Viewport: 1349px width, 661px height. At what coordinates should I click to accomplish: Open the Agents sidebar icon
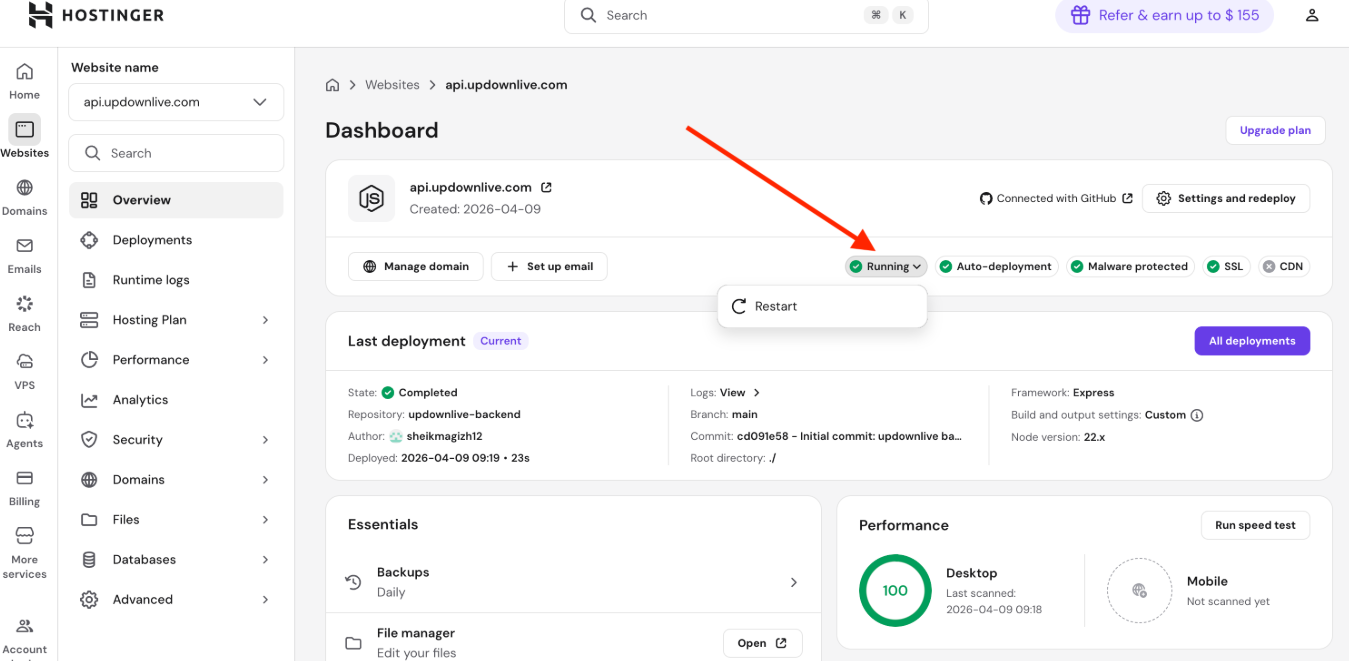pos(24,428)
